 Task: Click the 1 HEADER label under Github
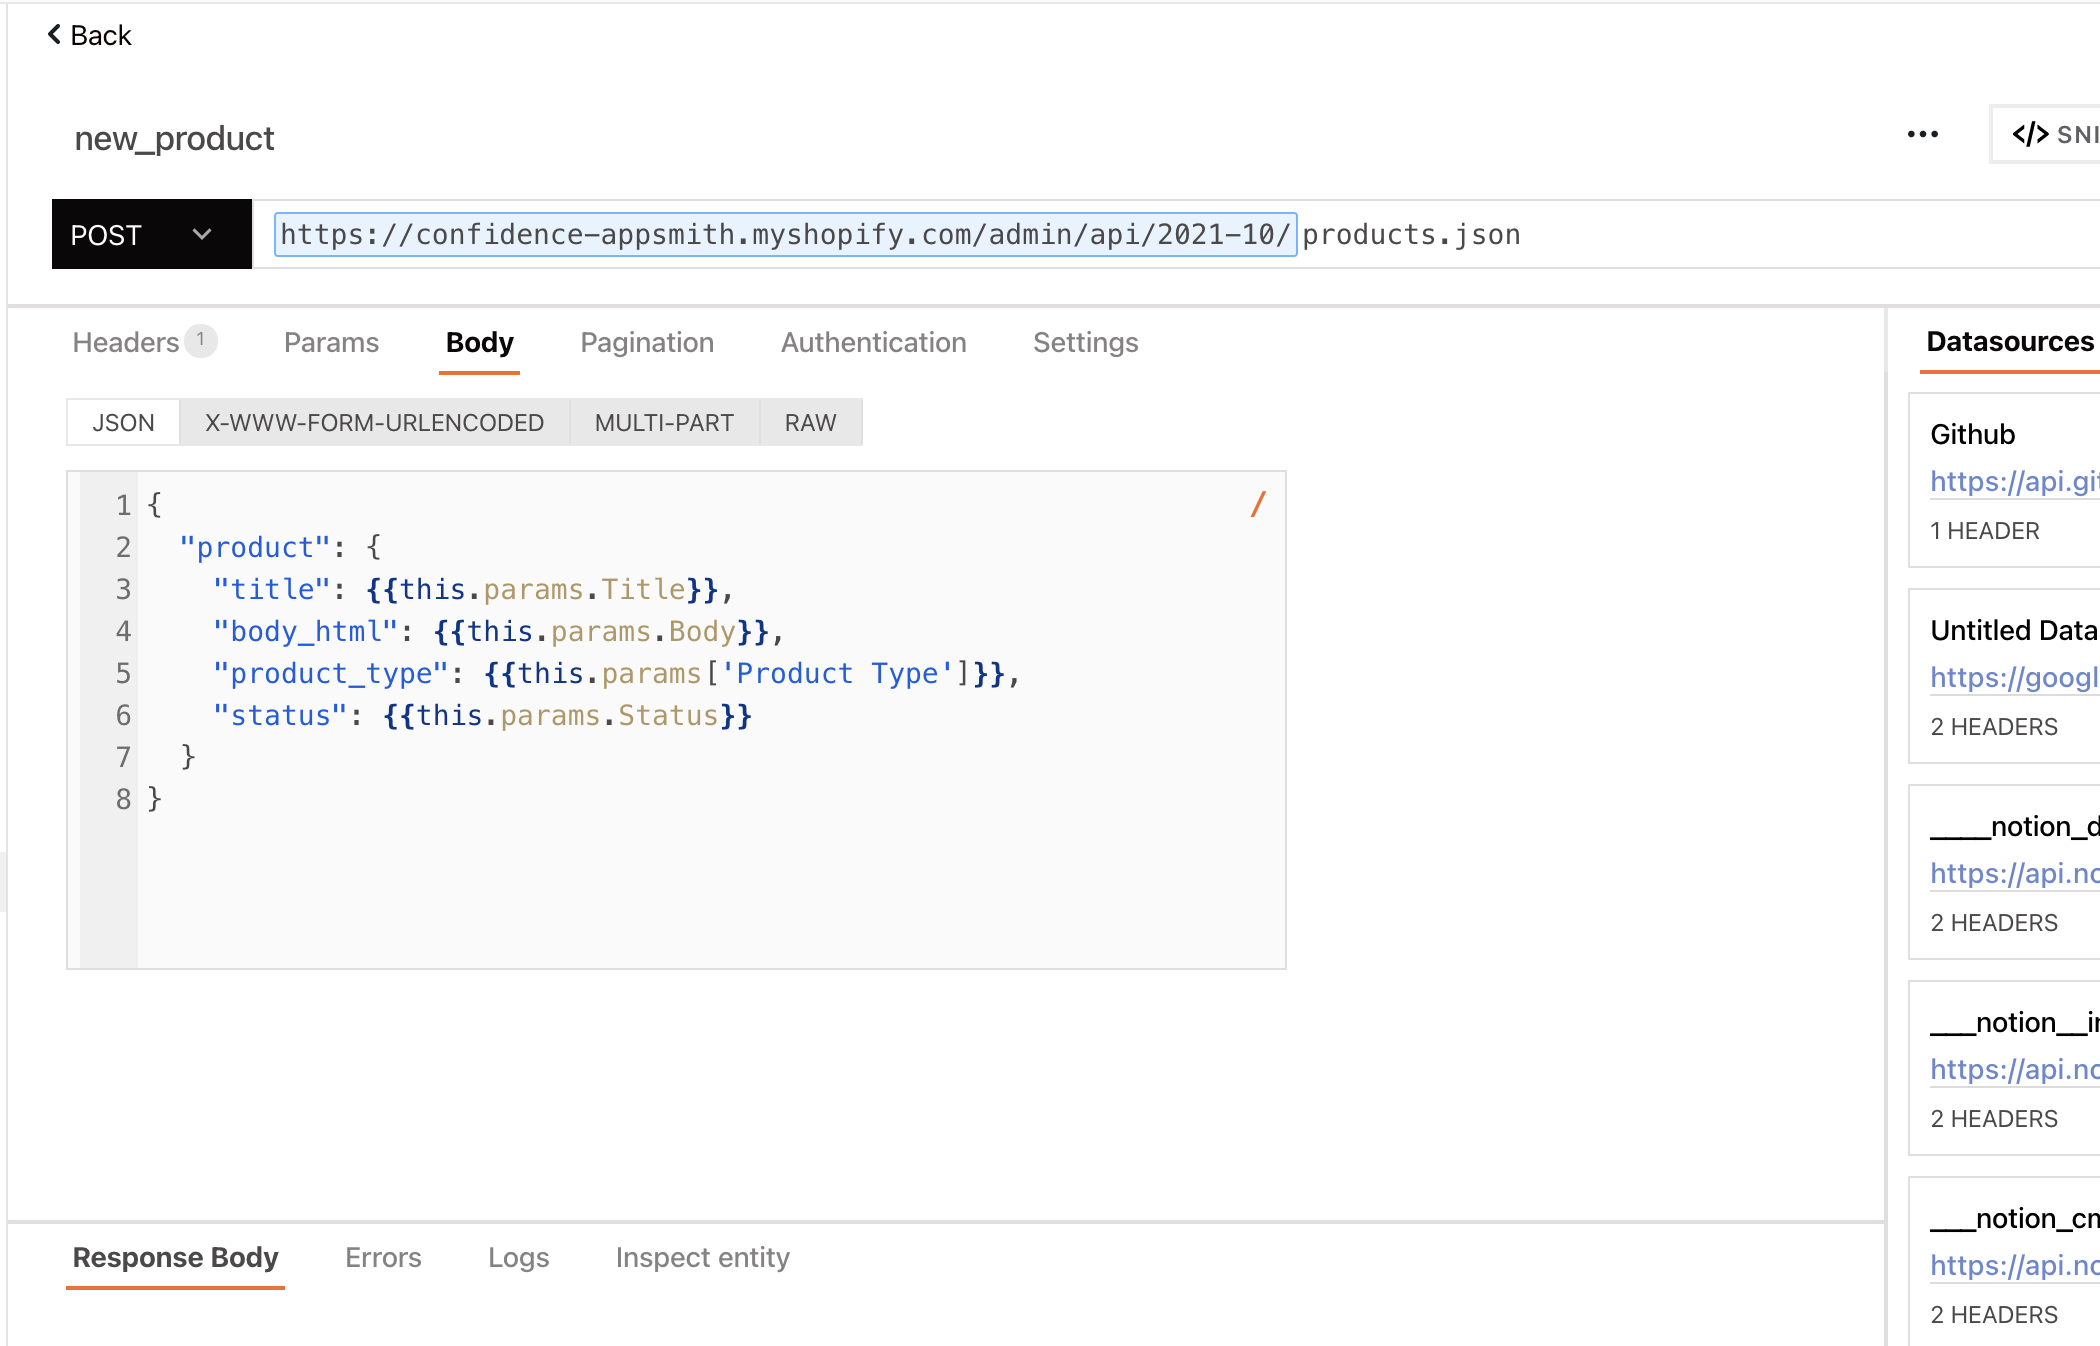1984,531
